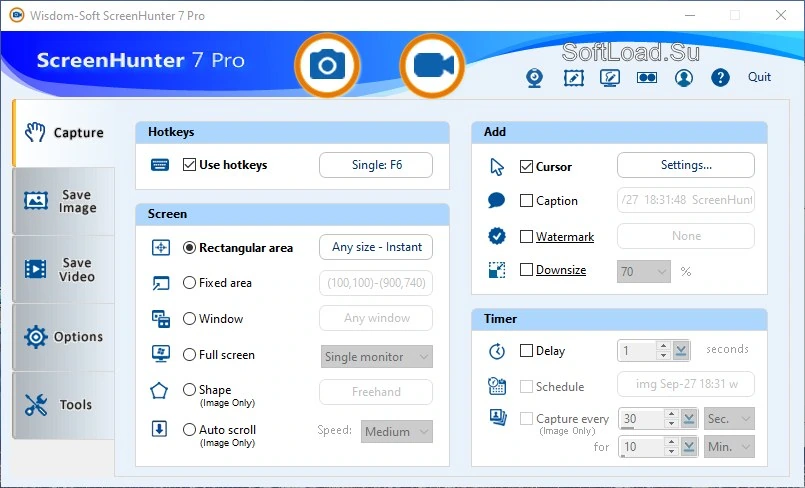
Task: Open cursor Settings... button
Action: coord(686,165)
